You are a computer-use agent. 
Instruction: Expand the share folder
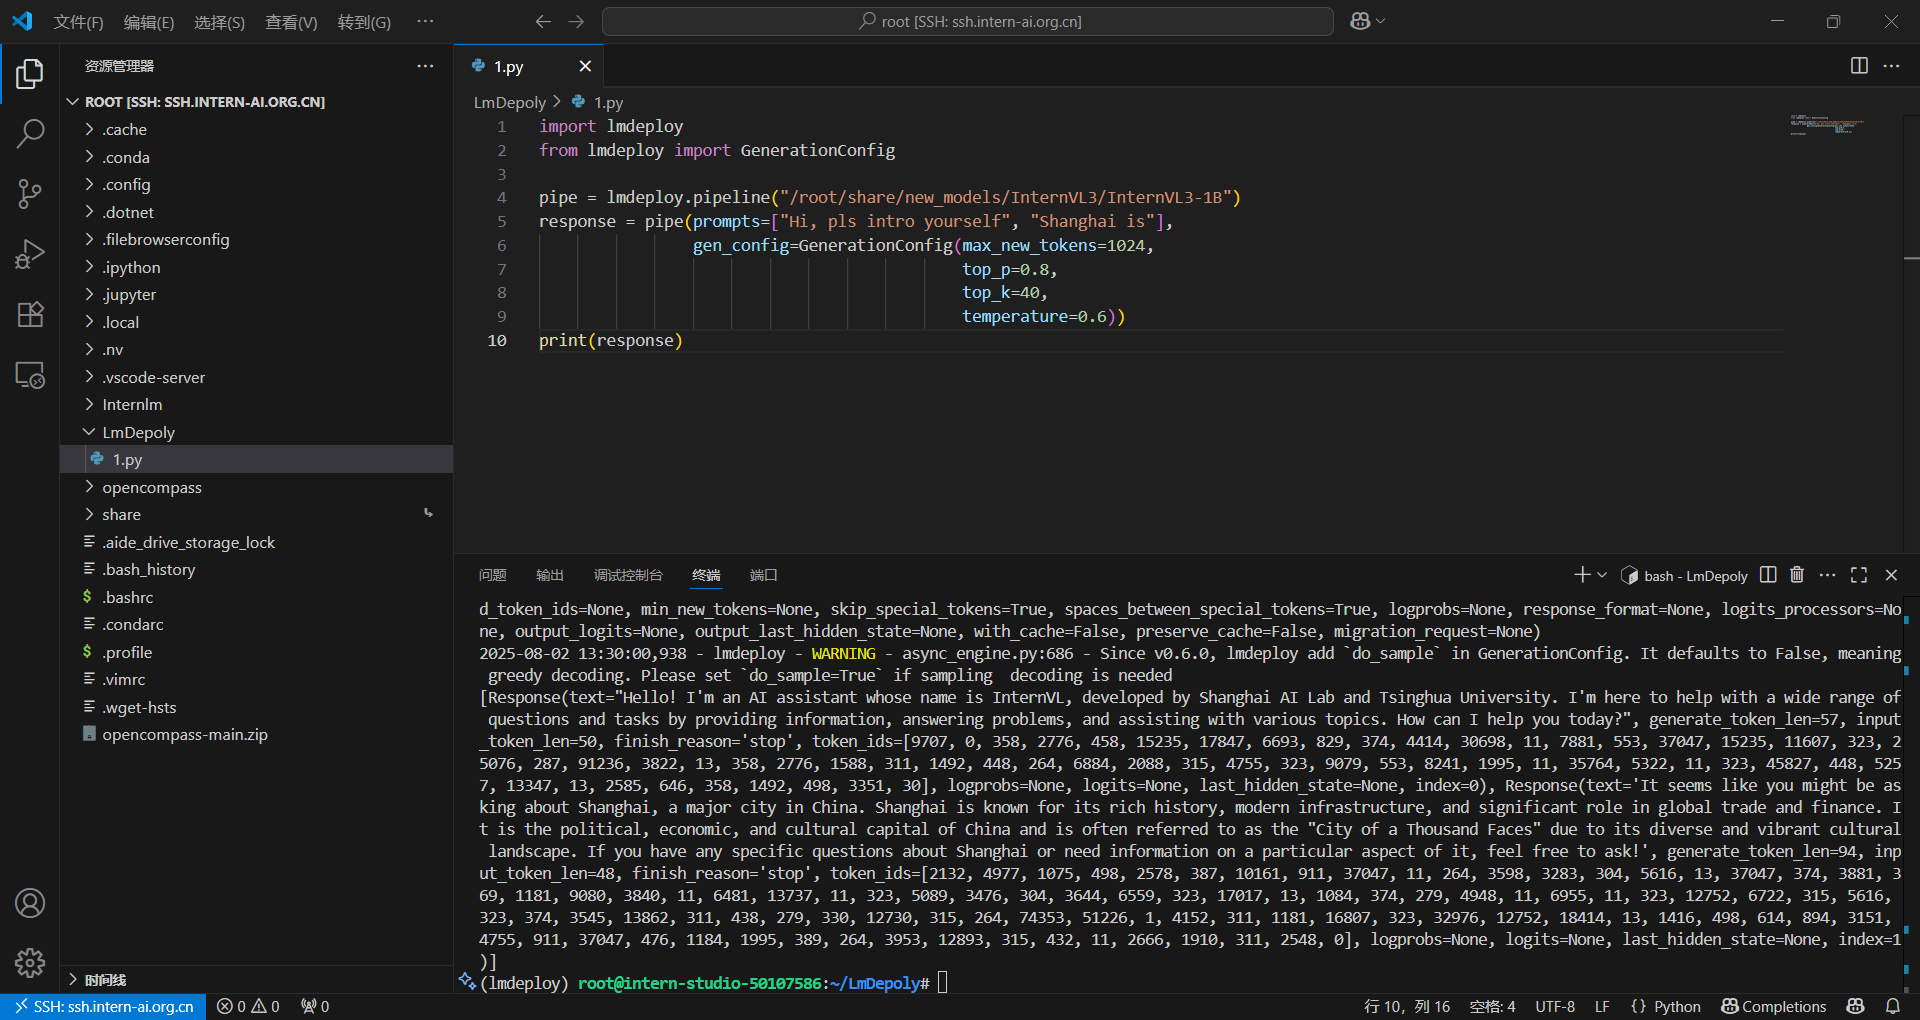tap(256, 515)
